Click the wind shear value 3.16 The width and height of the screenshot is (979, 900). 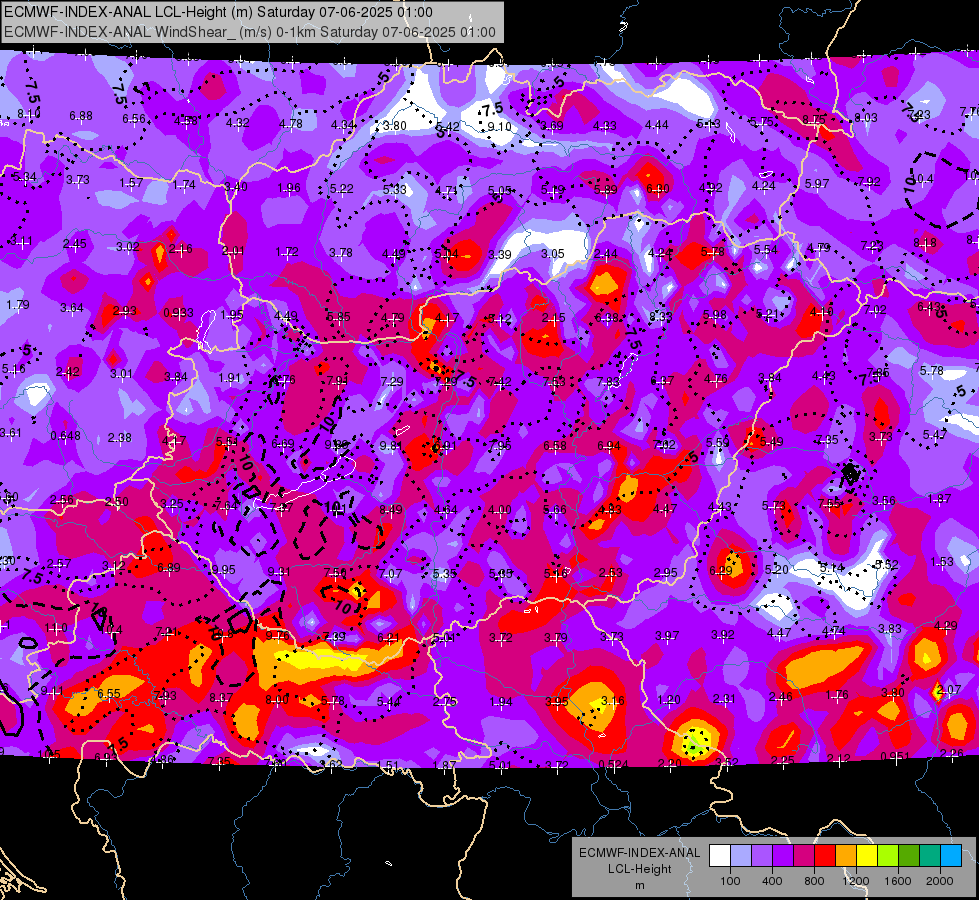click(612, 701)
